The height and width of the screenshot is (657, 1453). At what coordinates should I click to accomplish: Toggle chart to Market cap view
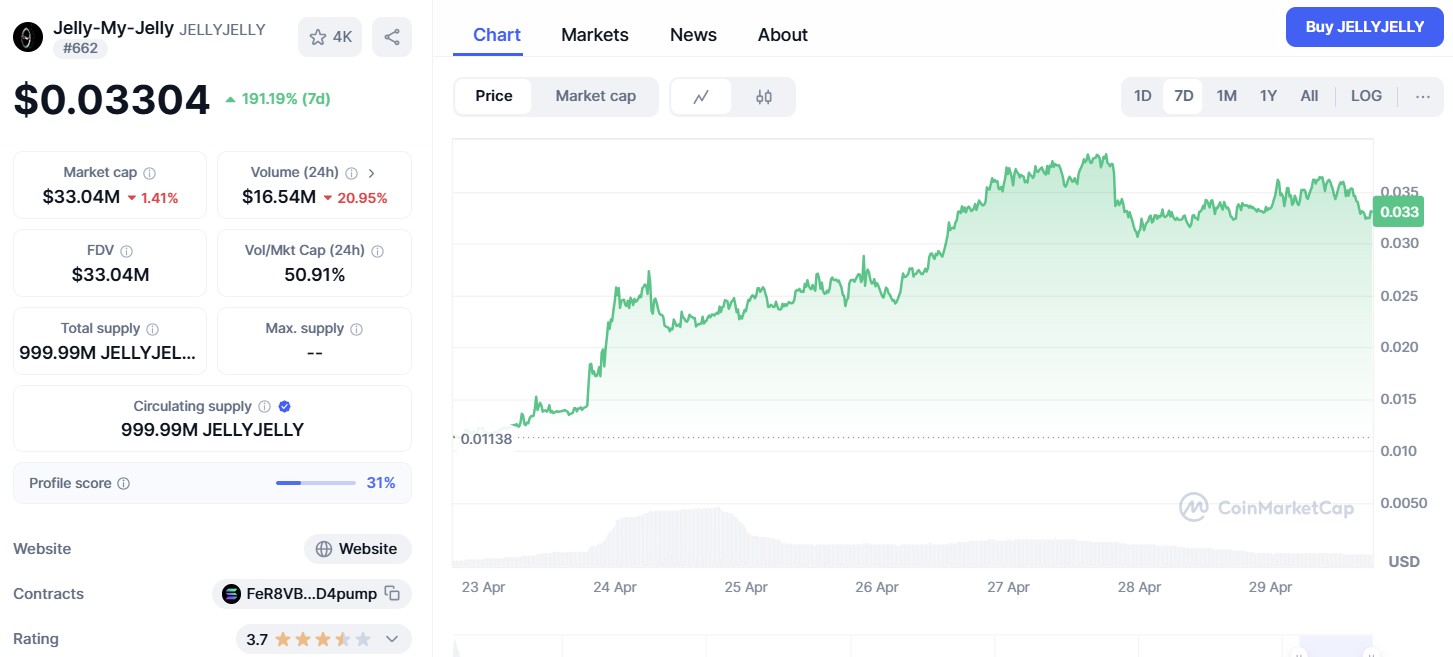coord(595,96)
